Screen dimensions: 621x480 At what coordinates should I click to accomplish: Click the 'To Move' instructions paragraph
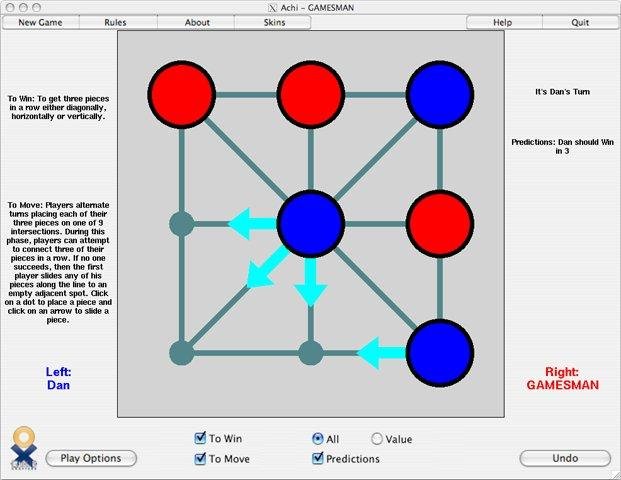58,262
